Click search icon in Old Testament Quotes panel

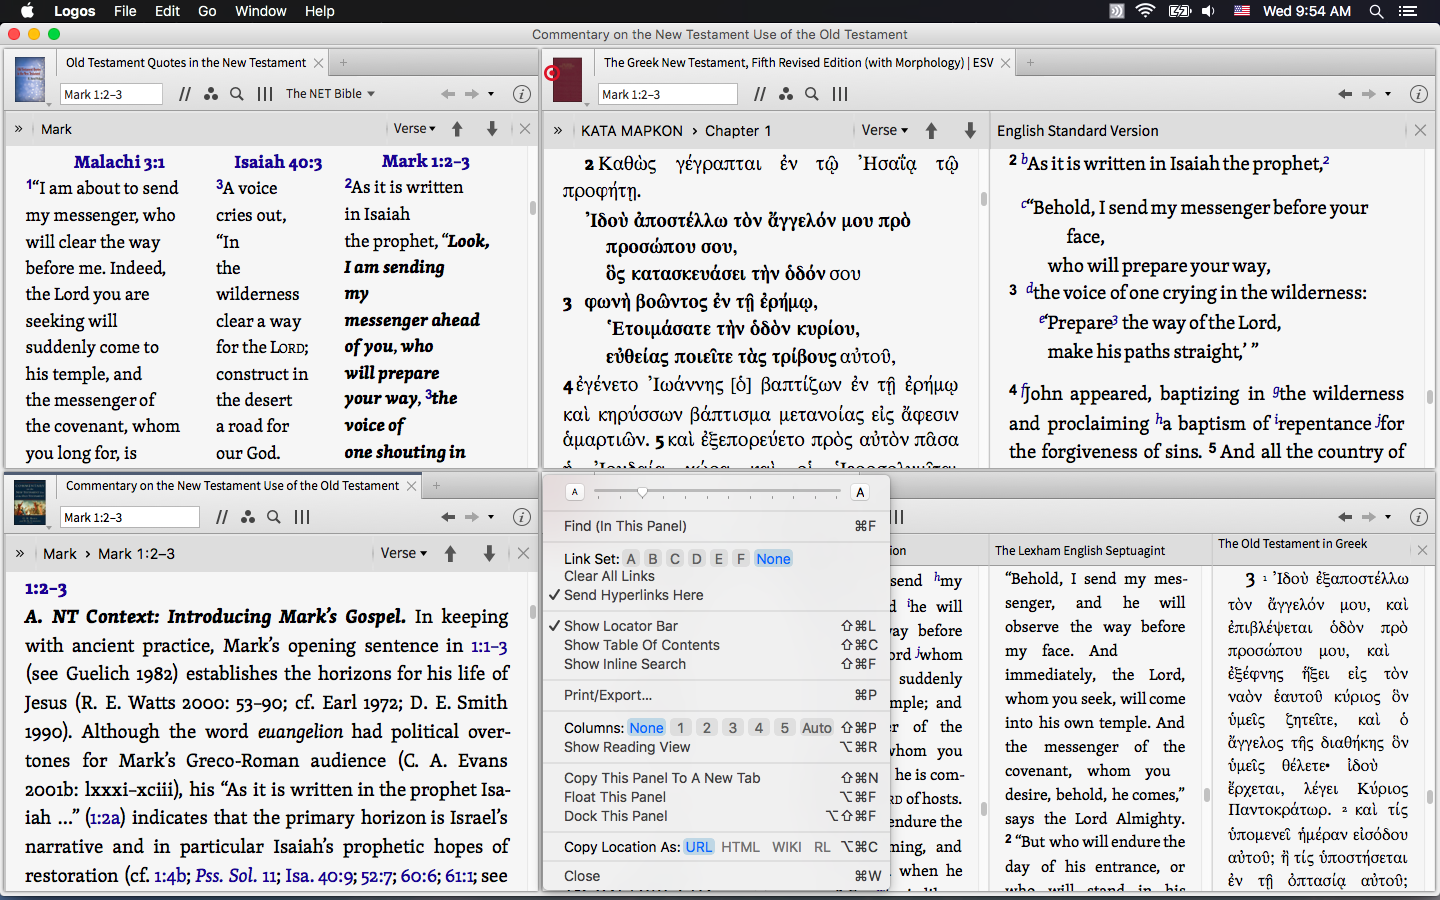237,94
